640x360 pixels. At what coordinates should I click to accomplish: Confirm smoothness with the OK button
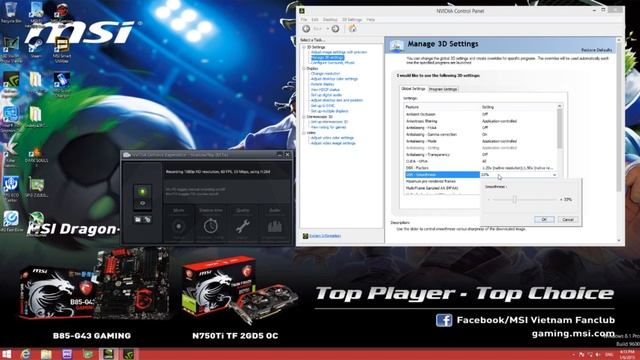(544, 220)
